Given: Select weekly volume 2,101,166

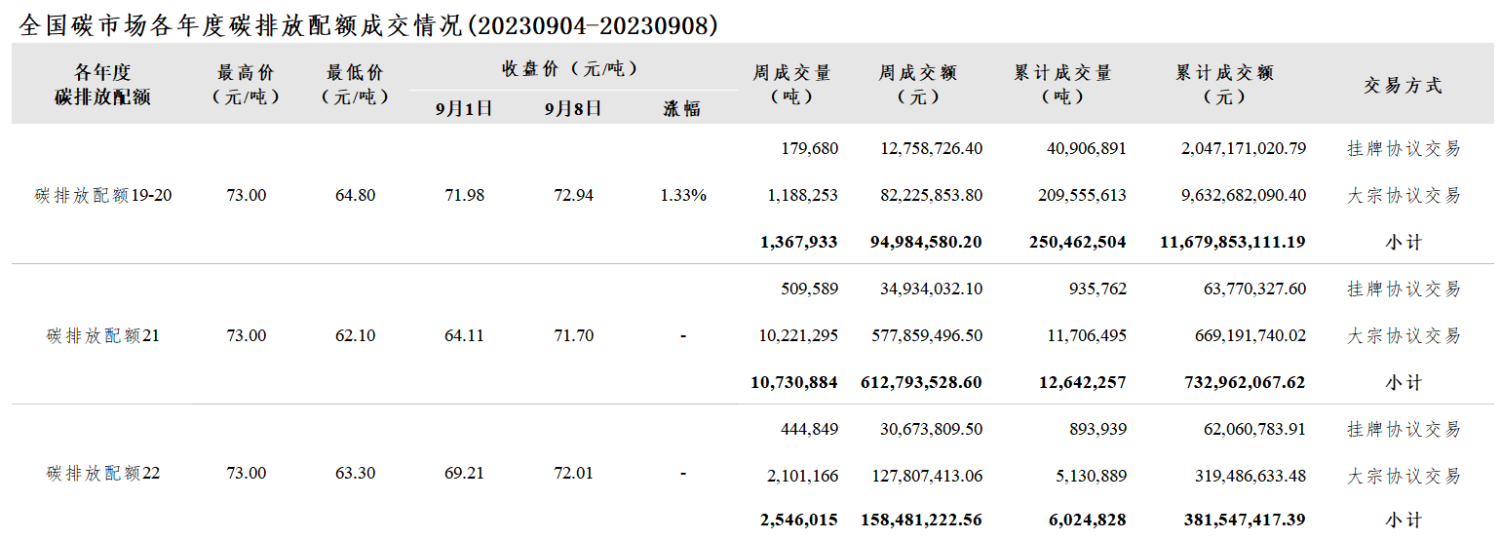Looking at the screenshot, I should 802,476.
